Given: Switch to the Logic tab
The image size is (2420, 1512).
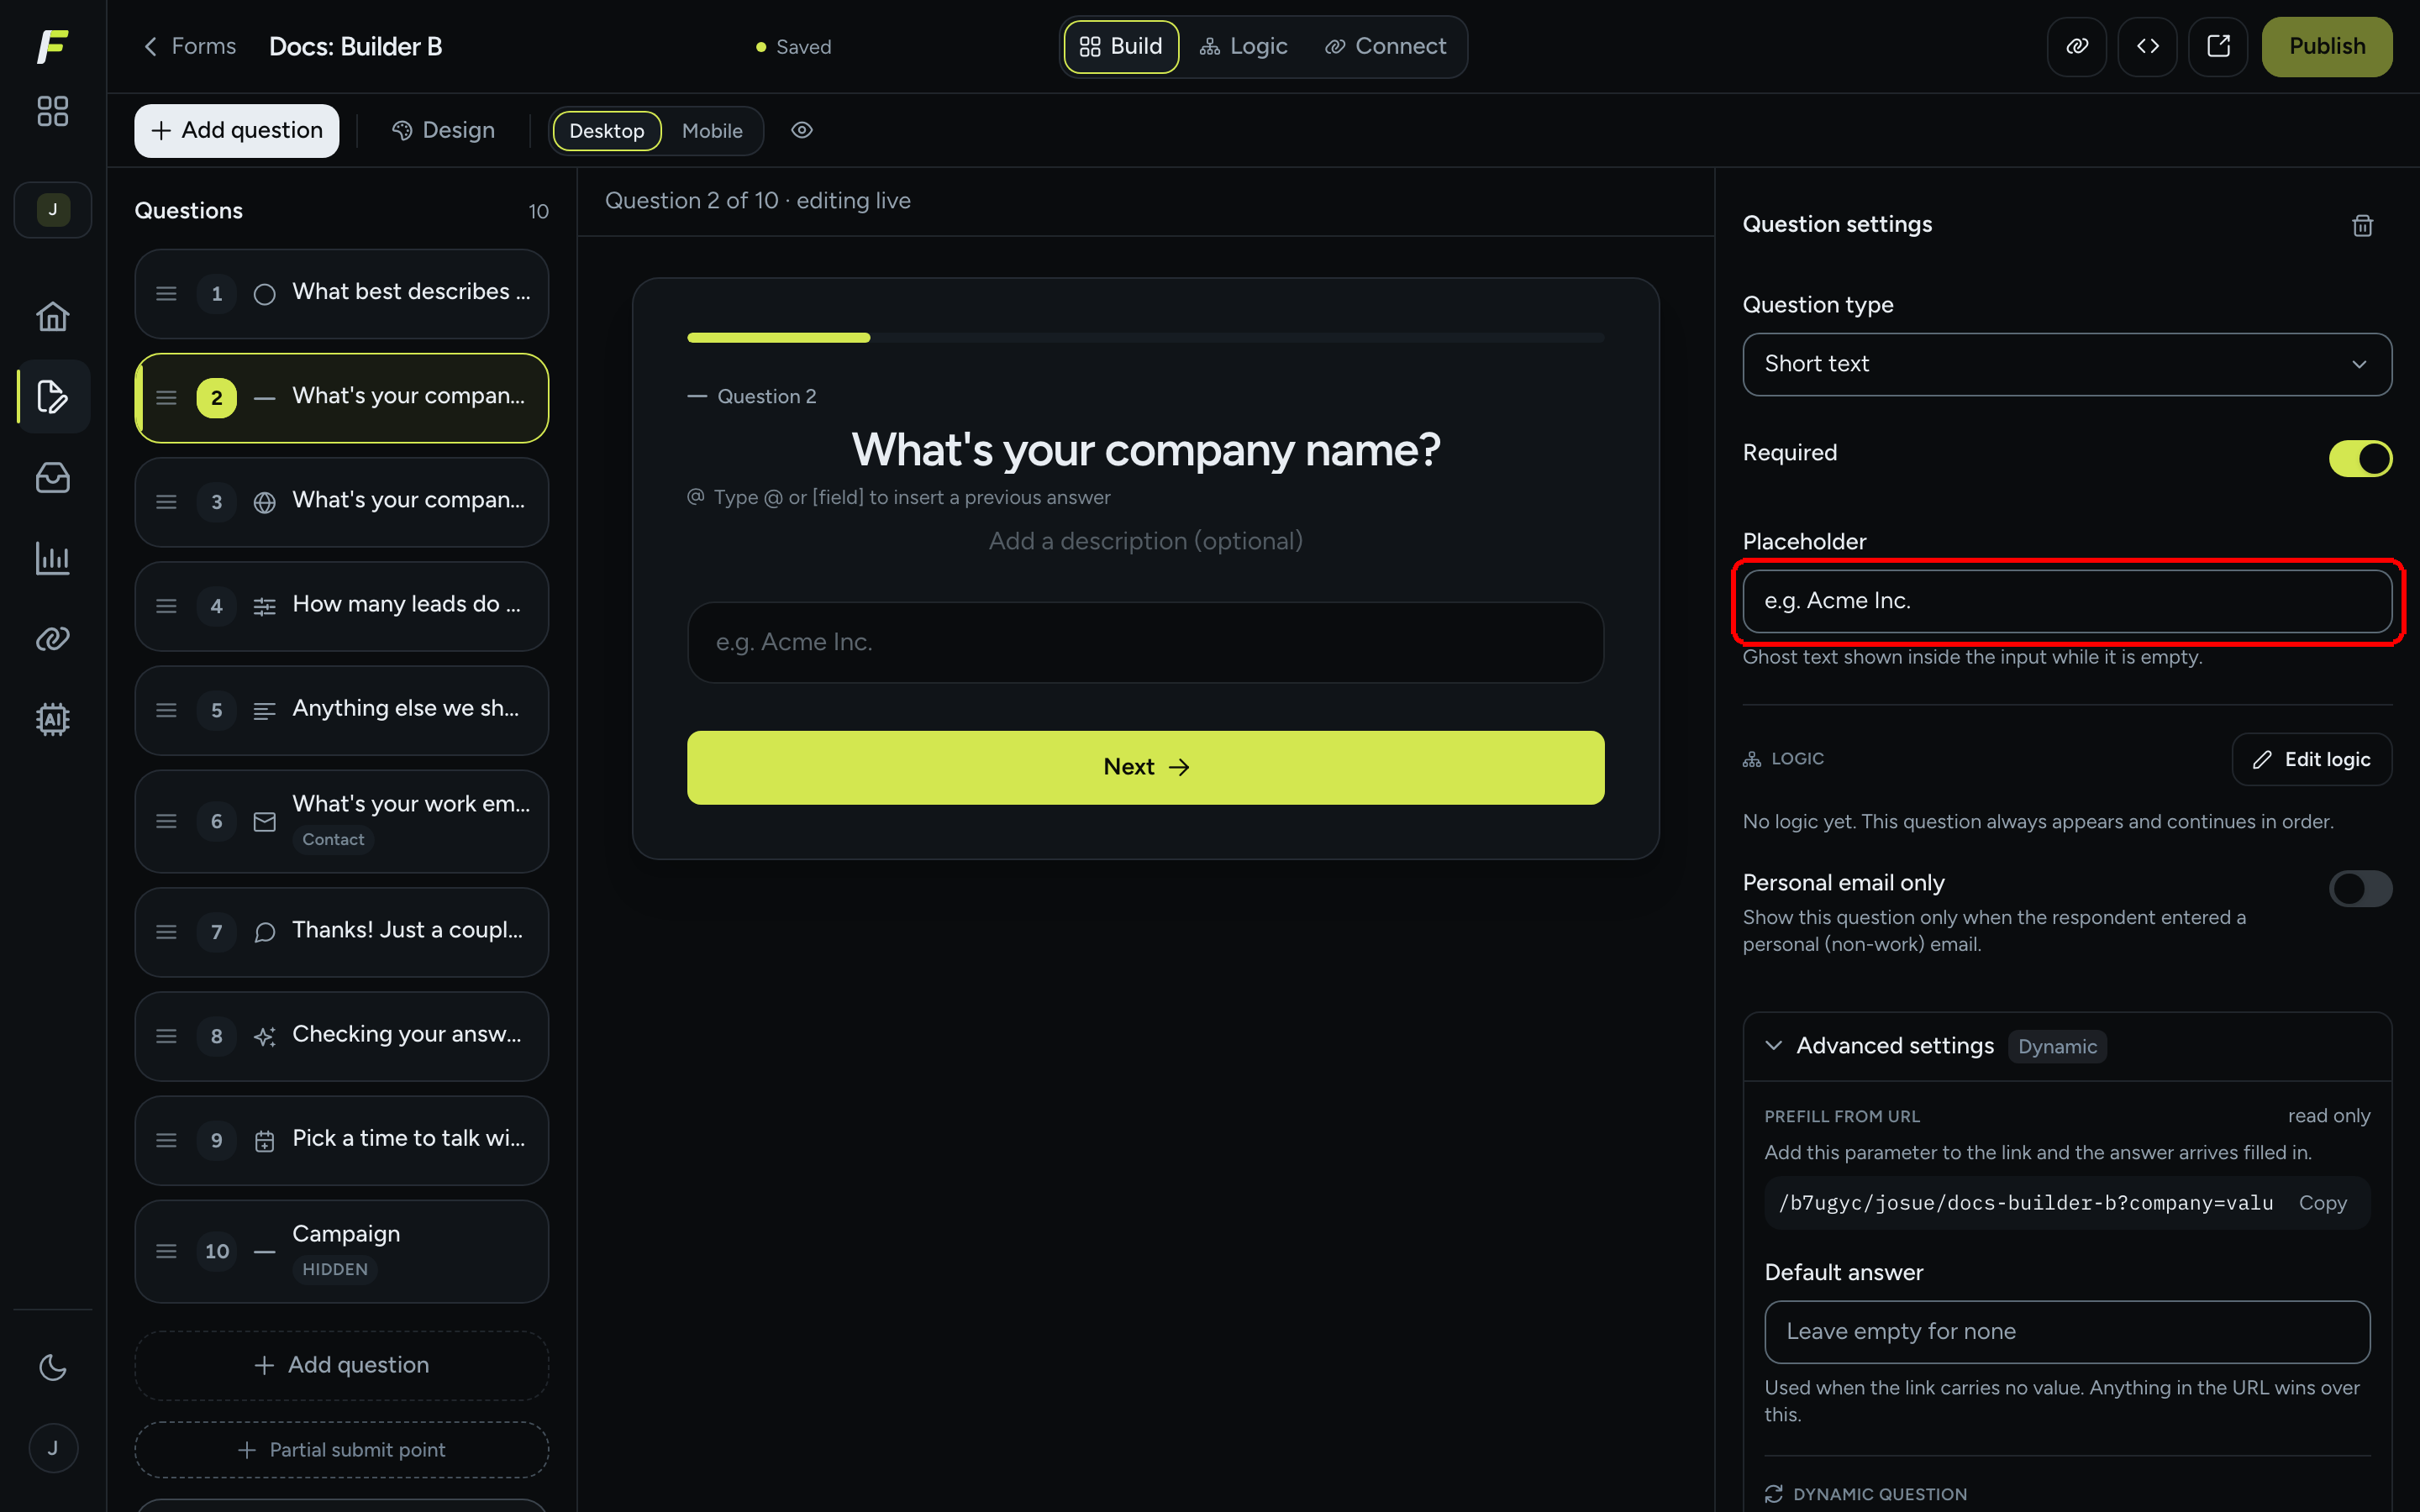Looking at the screenshot, I should (x=1244, y=46).
